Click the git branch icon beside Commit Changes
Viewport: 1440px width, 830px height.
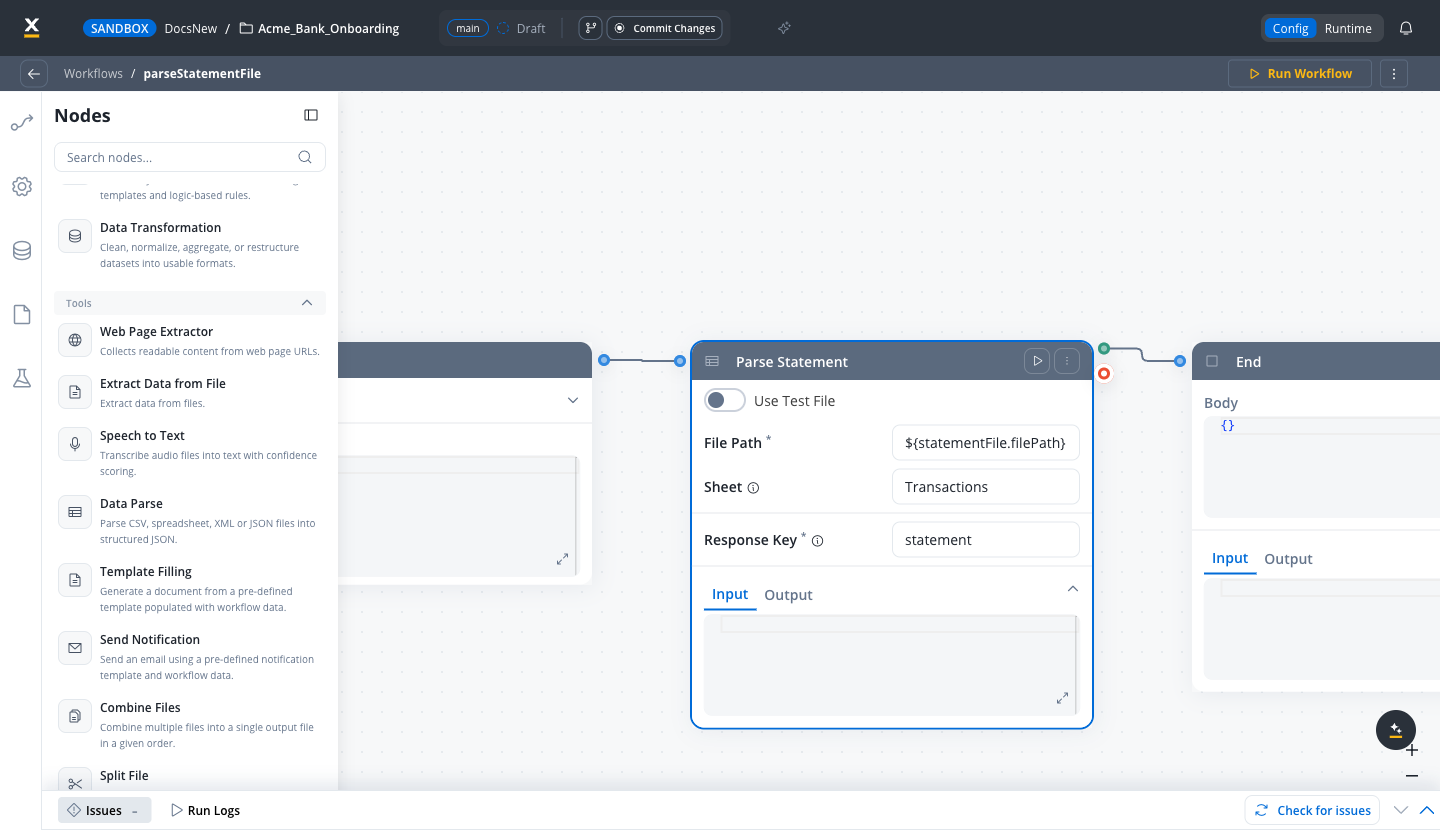[590, 28]
